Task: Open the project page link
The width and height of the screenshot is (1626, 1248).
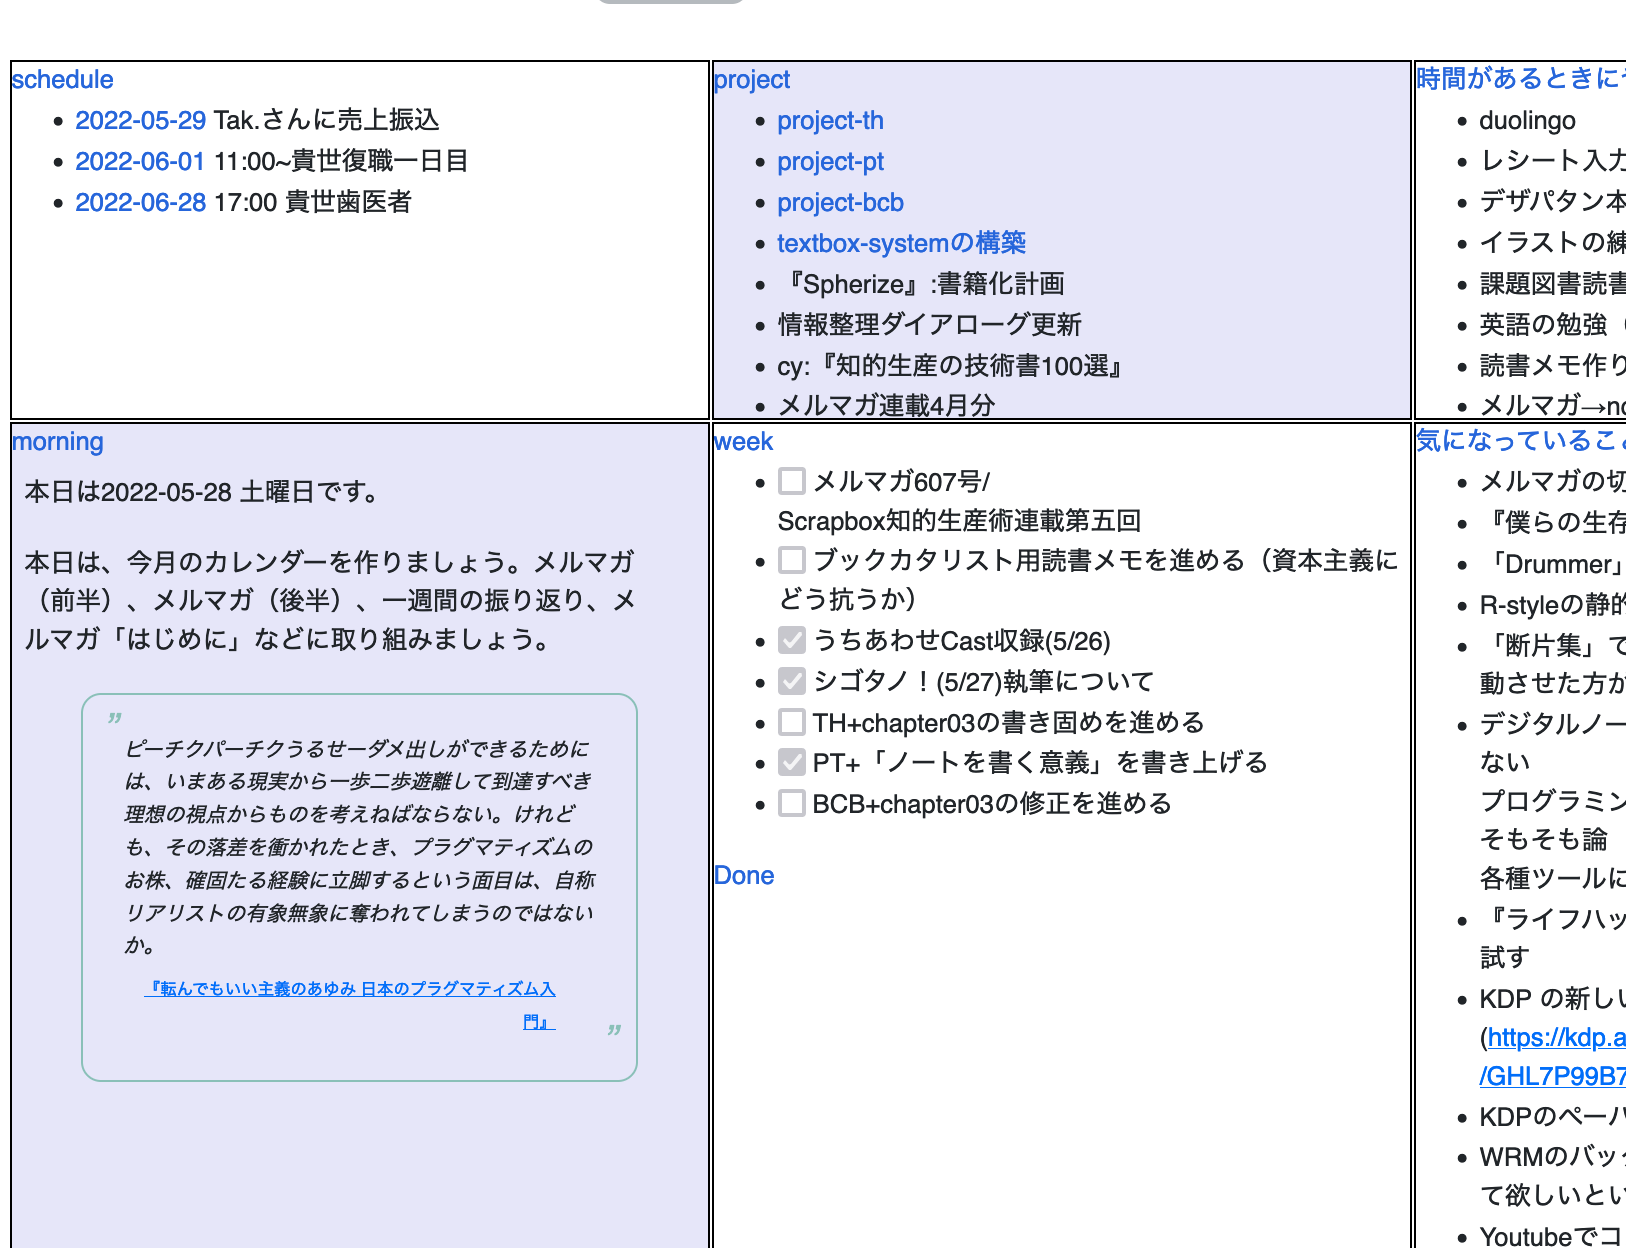Action: (x=751, y=80)
